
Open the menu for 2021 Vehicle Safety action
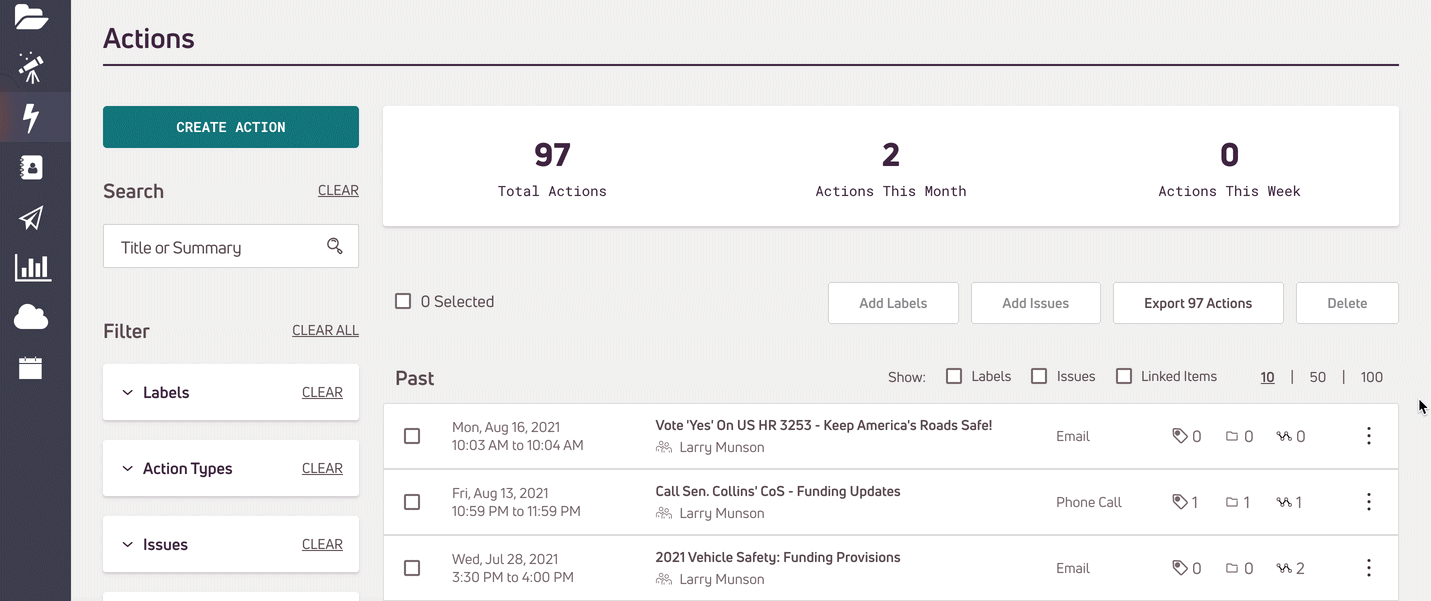1369,568
